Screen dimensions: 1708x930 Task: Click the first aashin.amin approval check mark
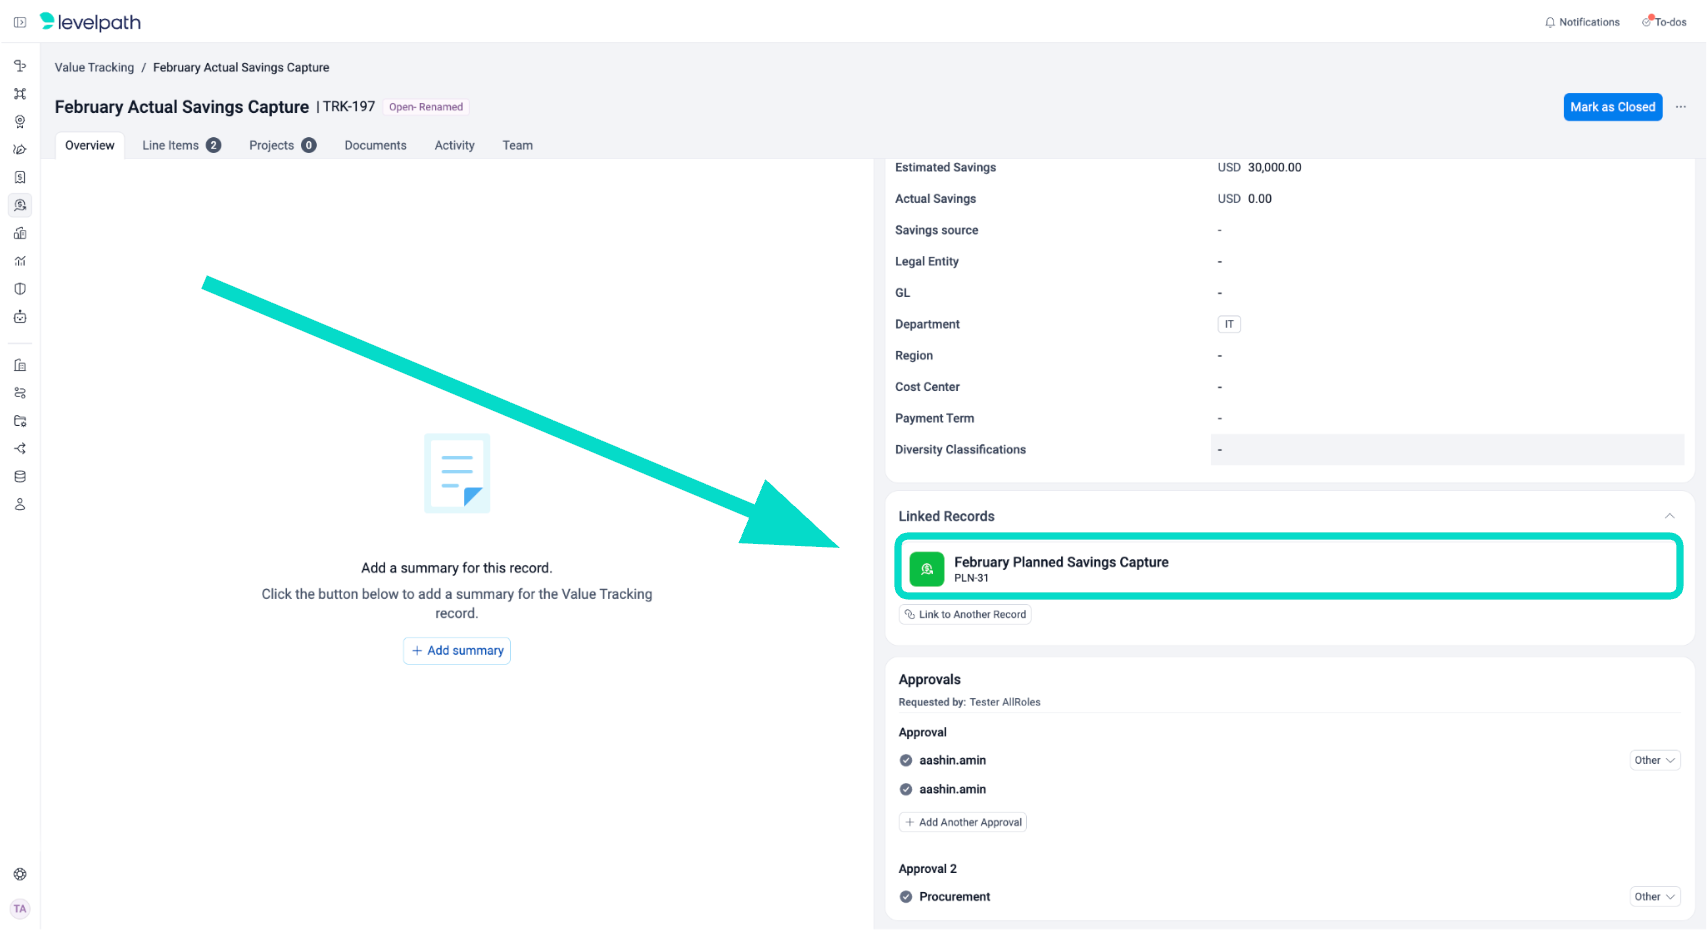[906, 760]
